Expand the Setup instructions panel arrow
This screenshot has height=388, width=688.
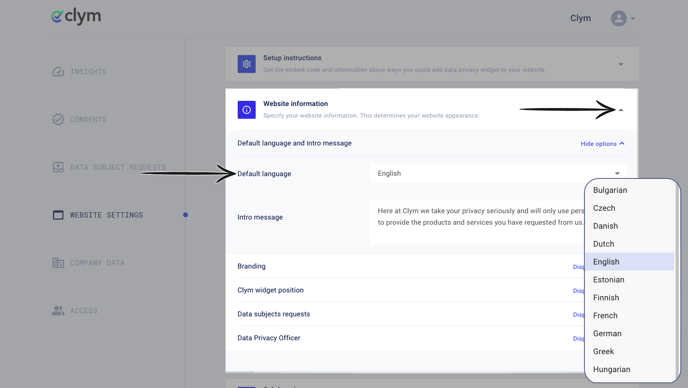coord(620,65)
